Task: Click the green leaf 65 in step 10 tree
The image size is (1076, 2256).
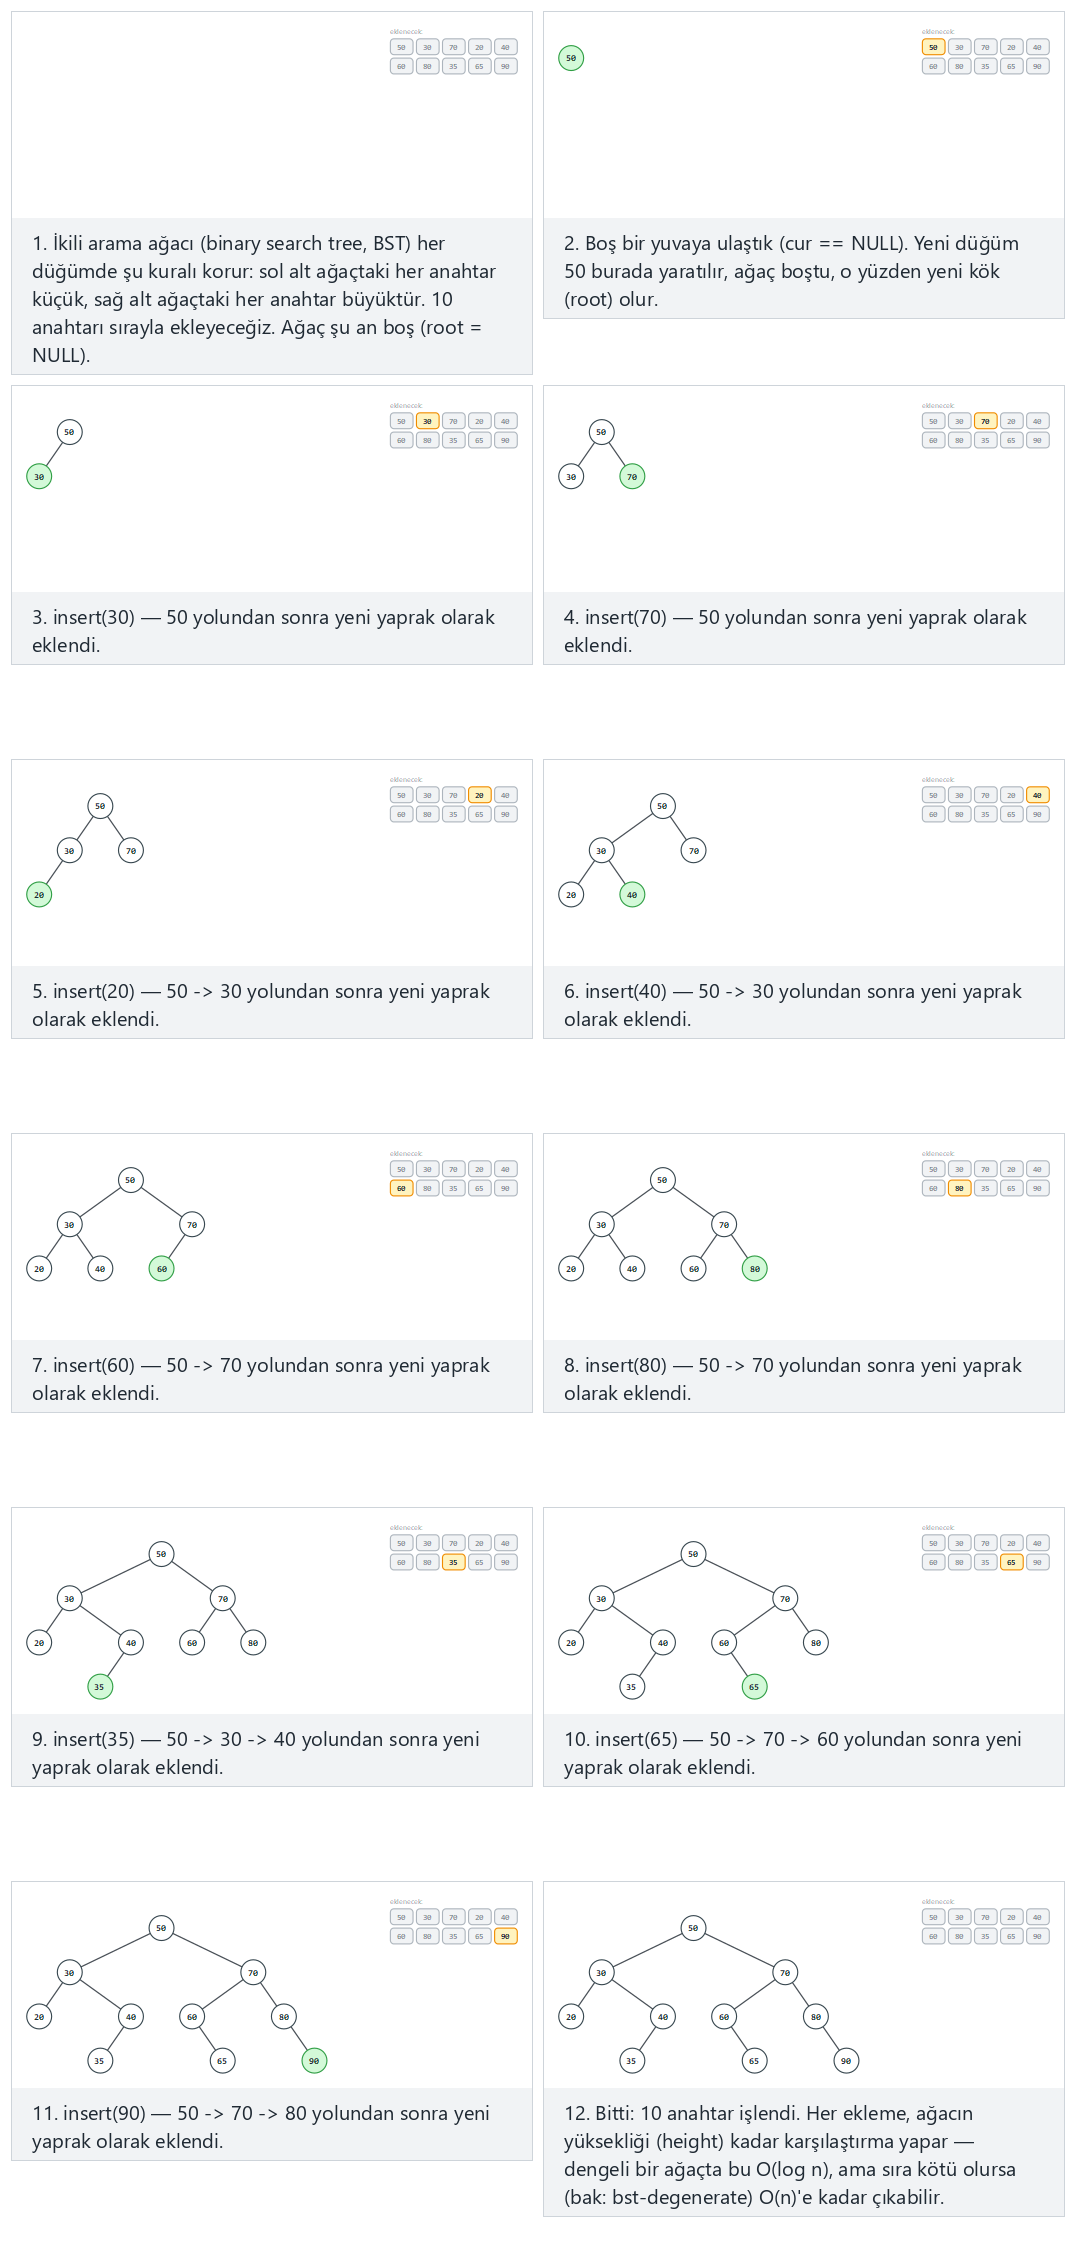Action: coord(754,1687)
